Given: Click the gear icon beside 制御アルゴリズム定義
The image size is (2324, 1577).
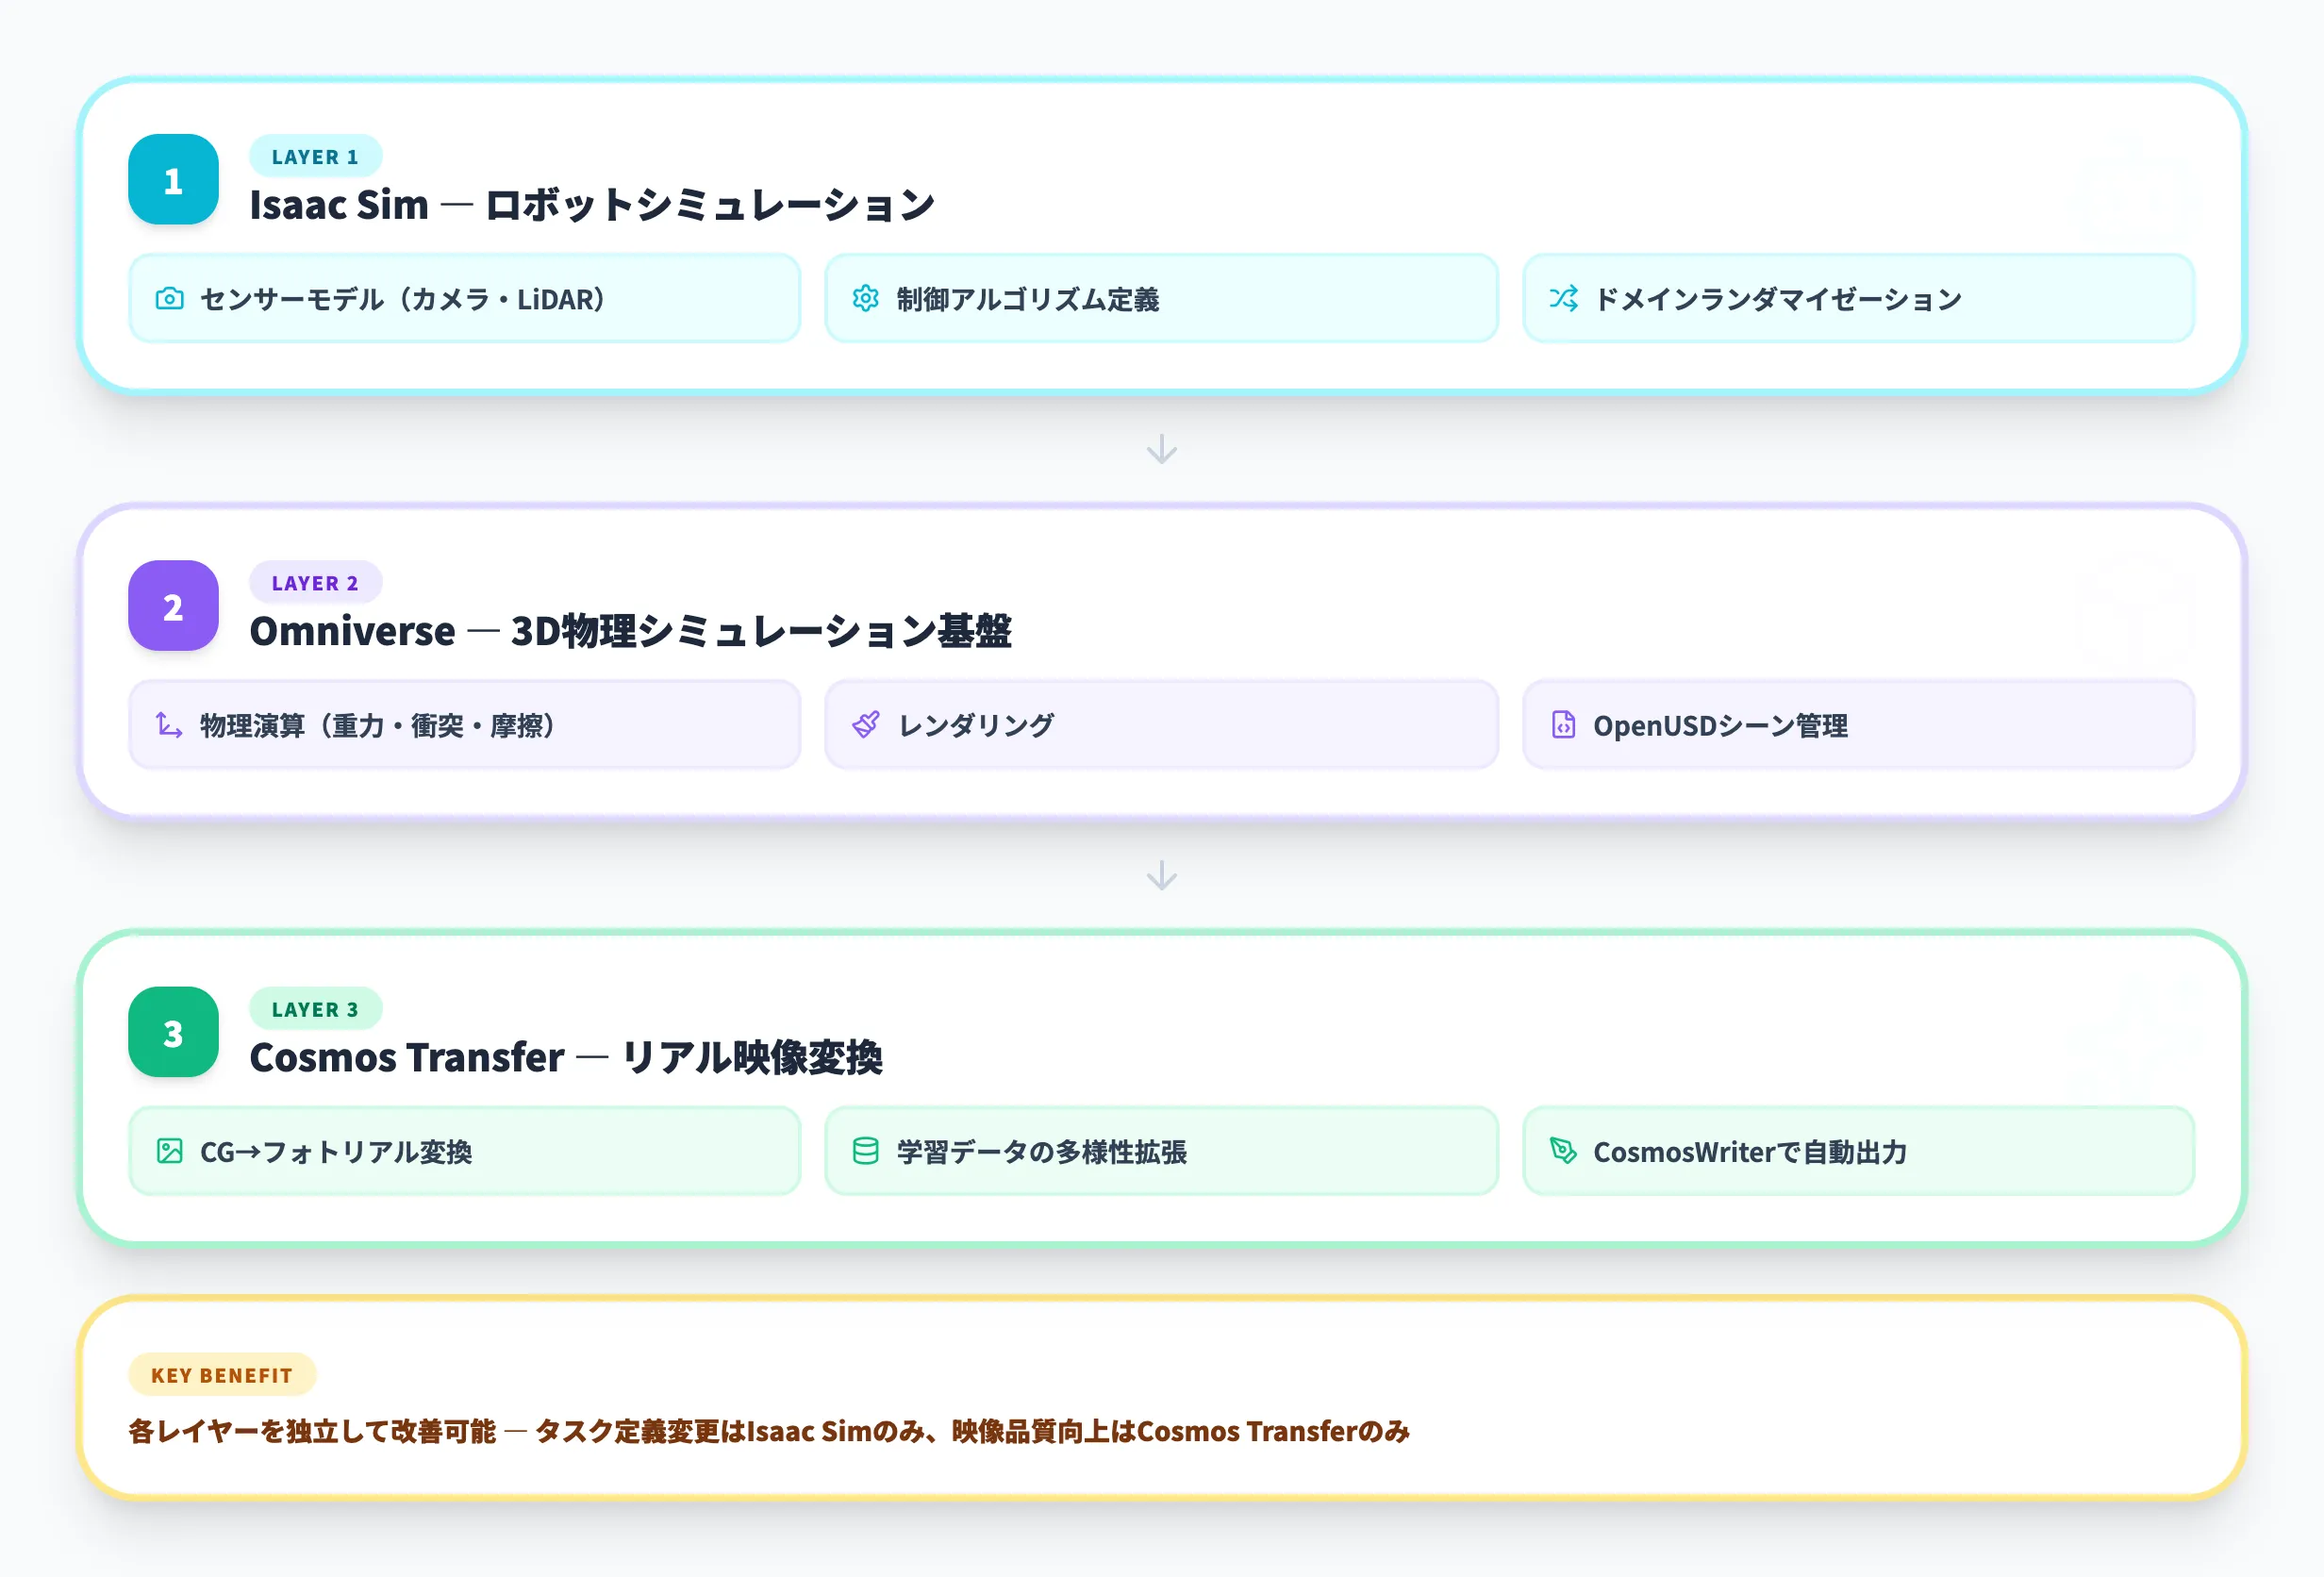Looking at the screenshot, I should [x=865, y=298].
